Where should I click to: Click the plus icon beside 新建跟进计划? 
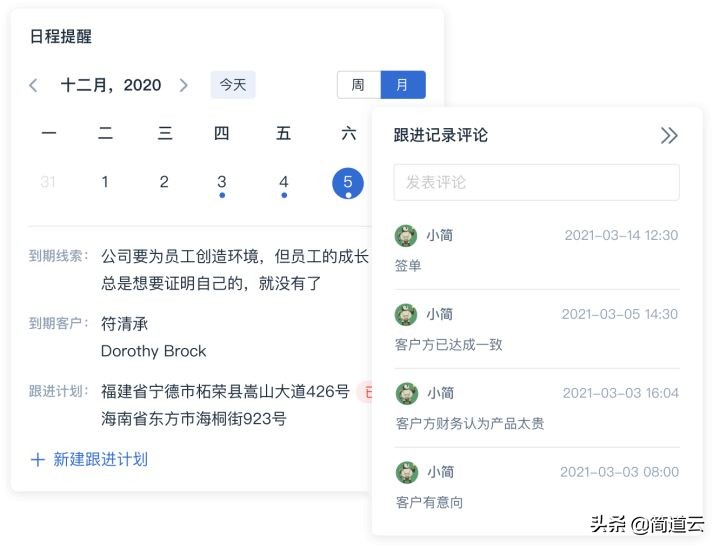pos(38,459)
